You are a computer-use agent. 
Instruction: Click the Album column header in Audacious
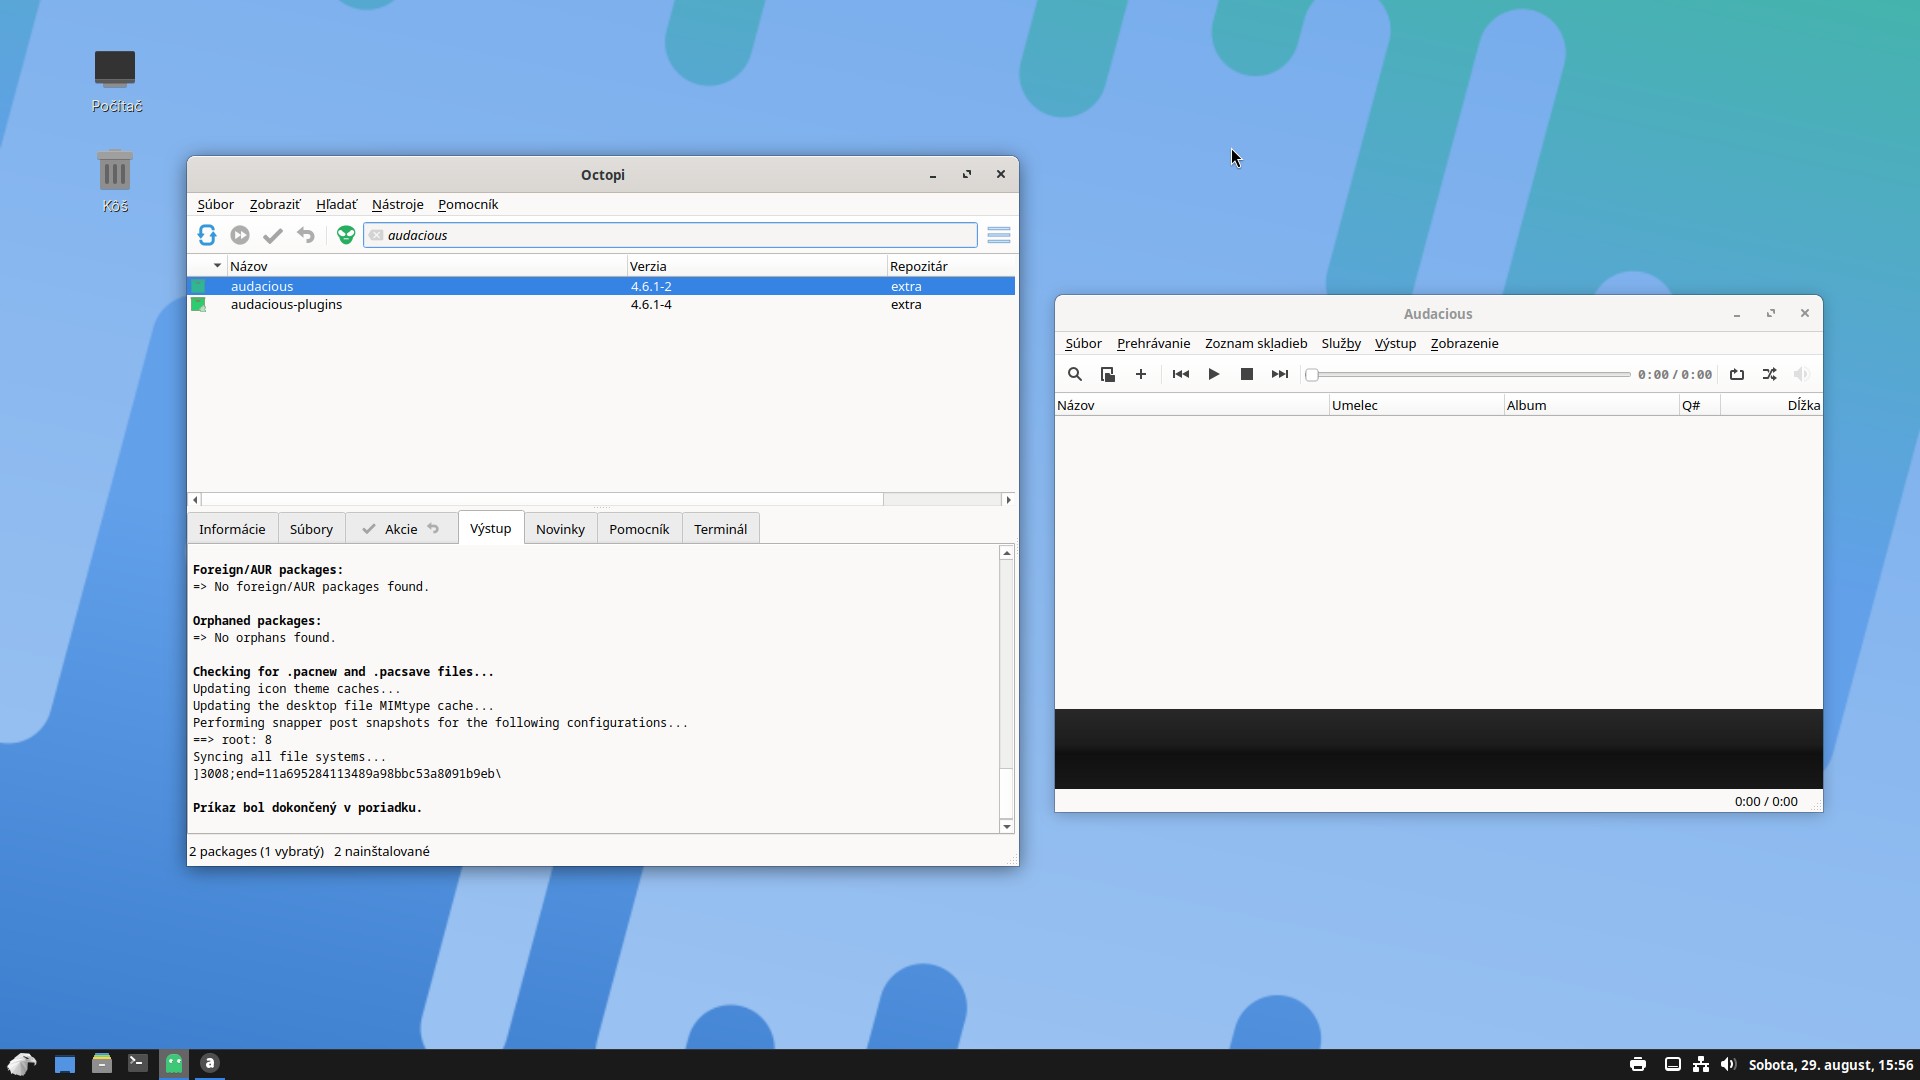[x=1591, y=405]
